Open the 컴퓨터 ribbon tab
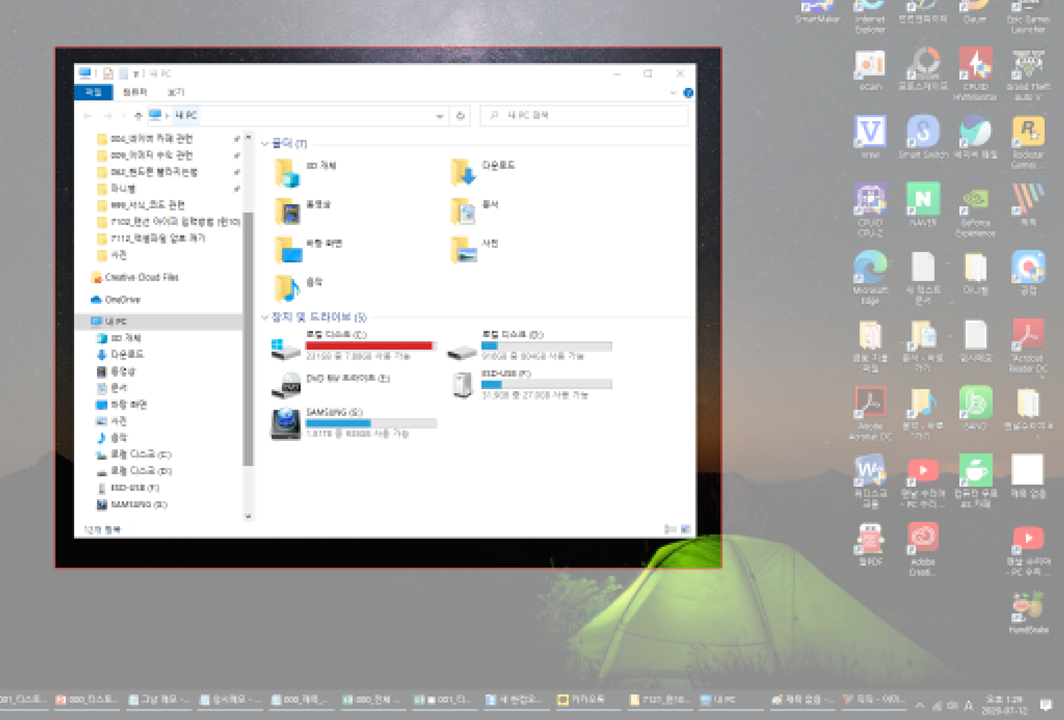This screenshot has width=1064, height=720. 134,92
